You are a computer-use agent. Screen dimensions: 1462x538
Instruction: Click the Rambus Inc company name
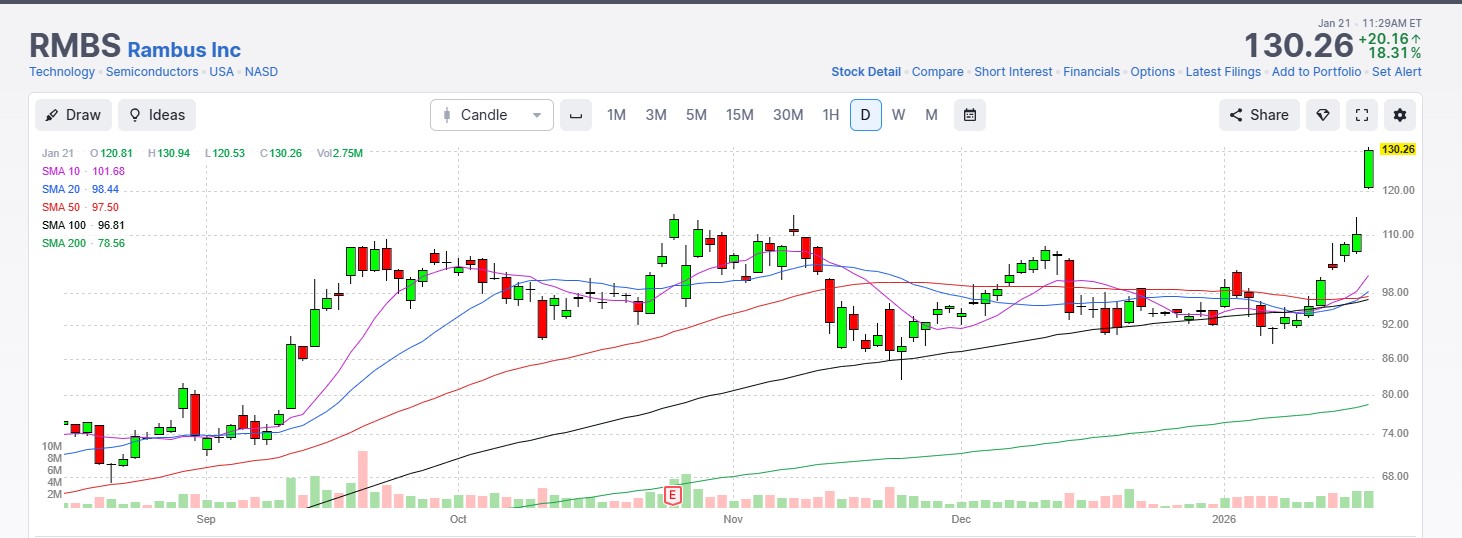click(x=184, y=49)
